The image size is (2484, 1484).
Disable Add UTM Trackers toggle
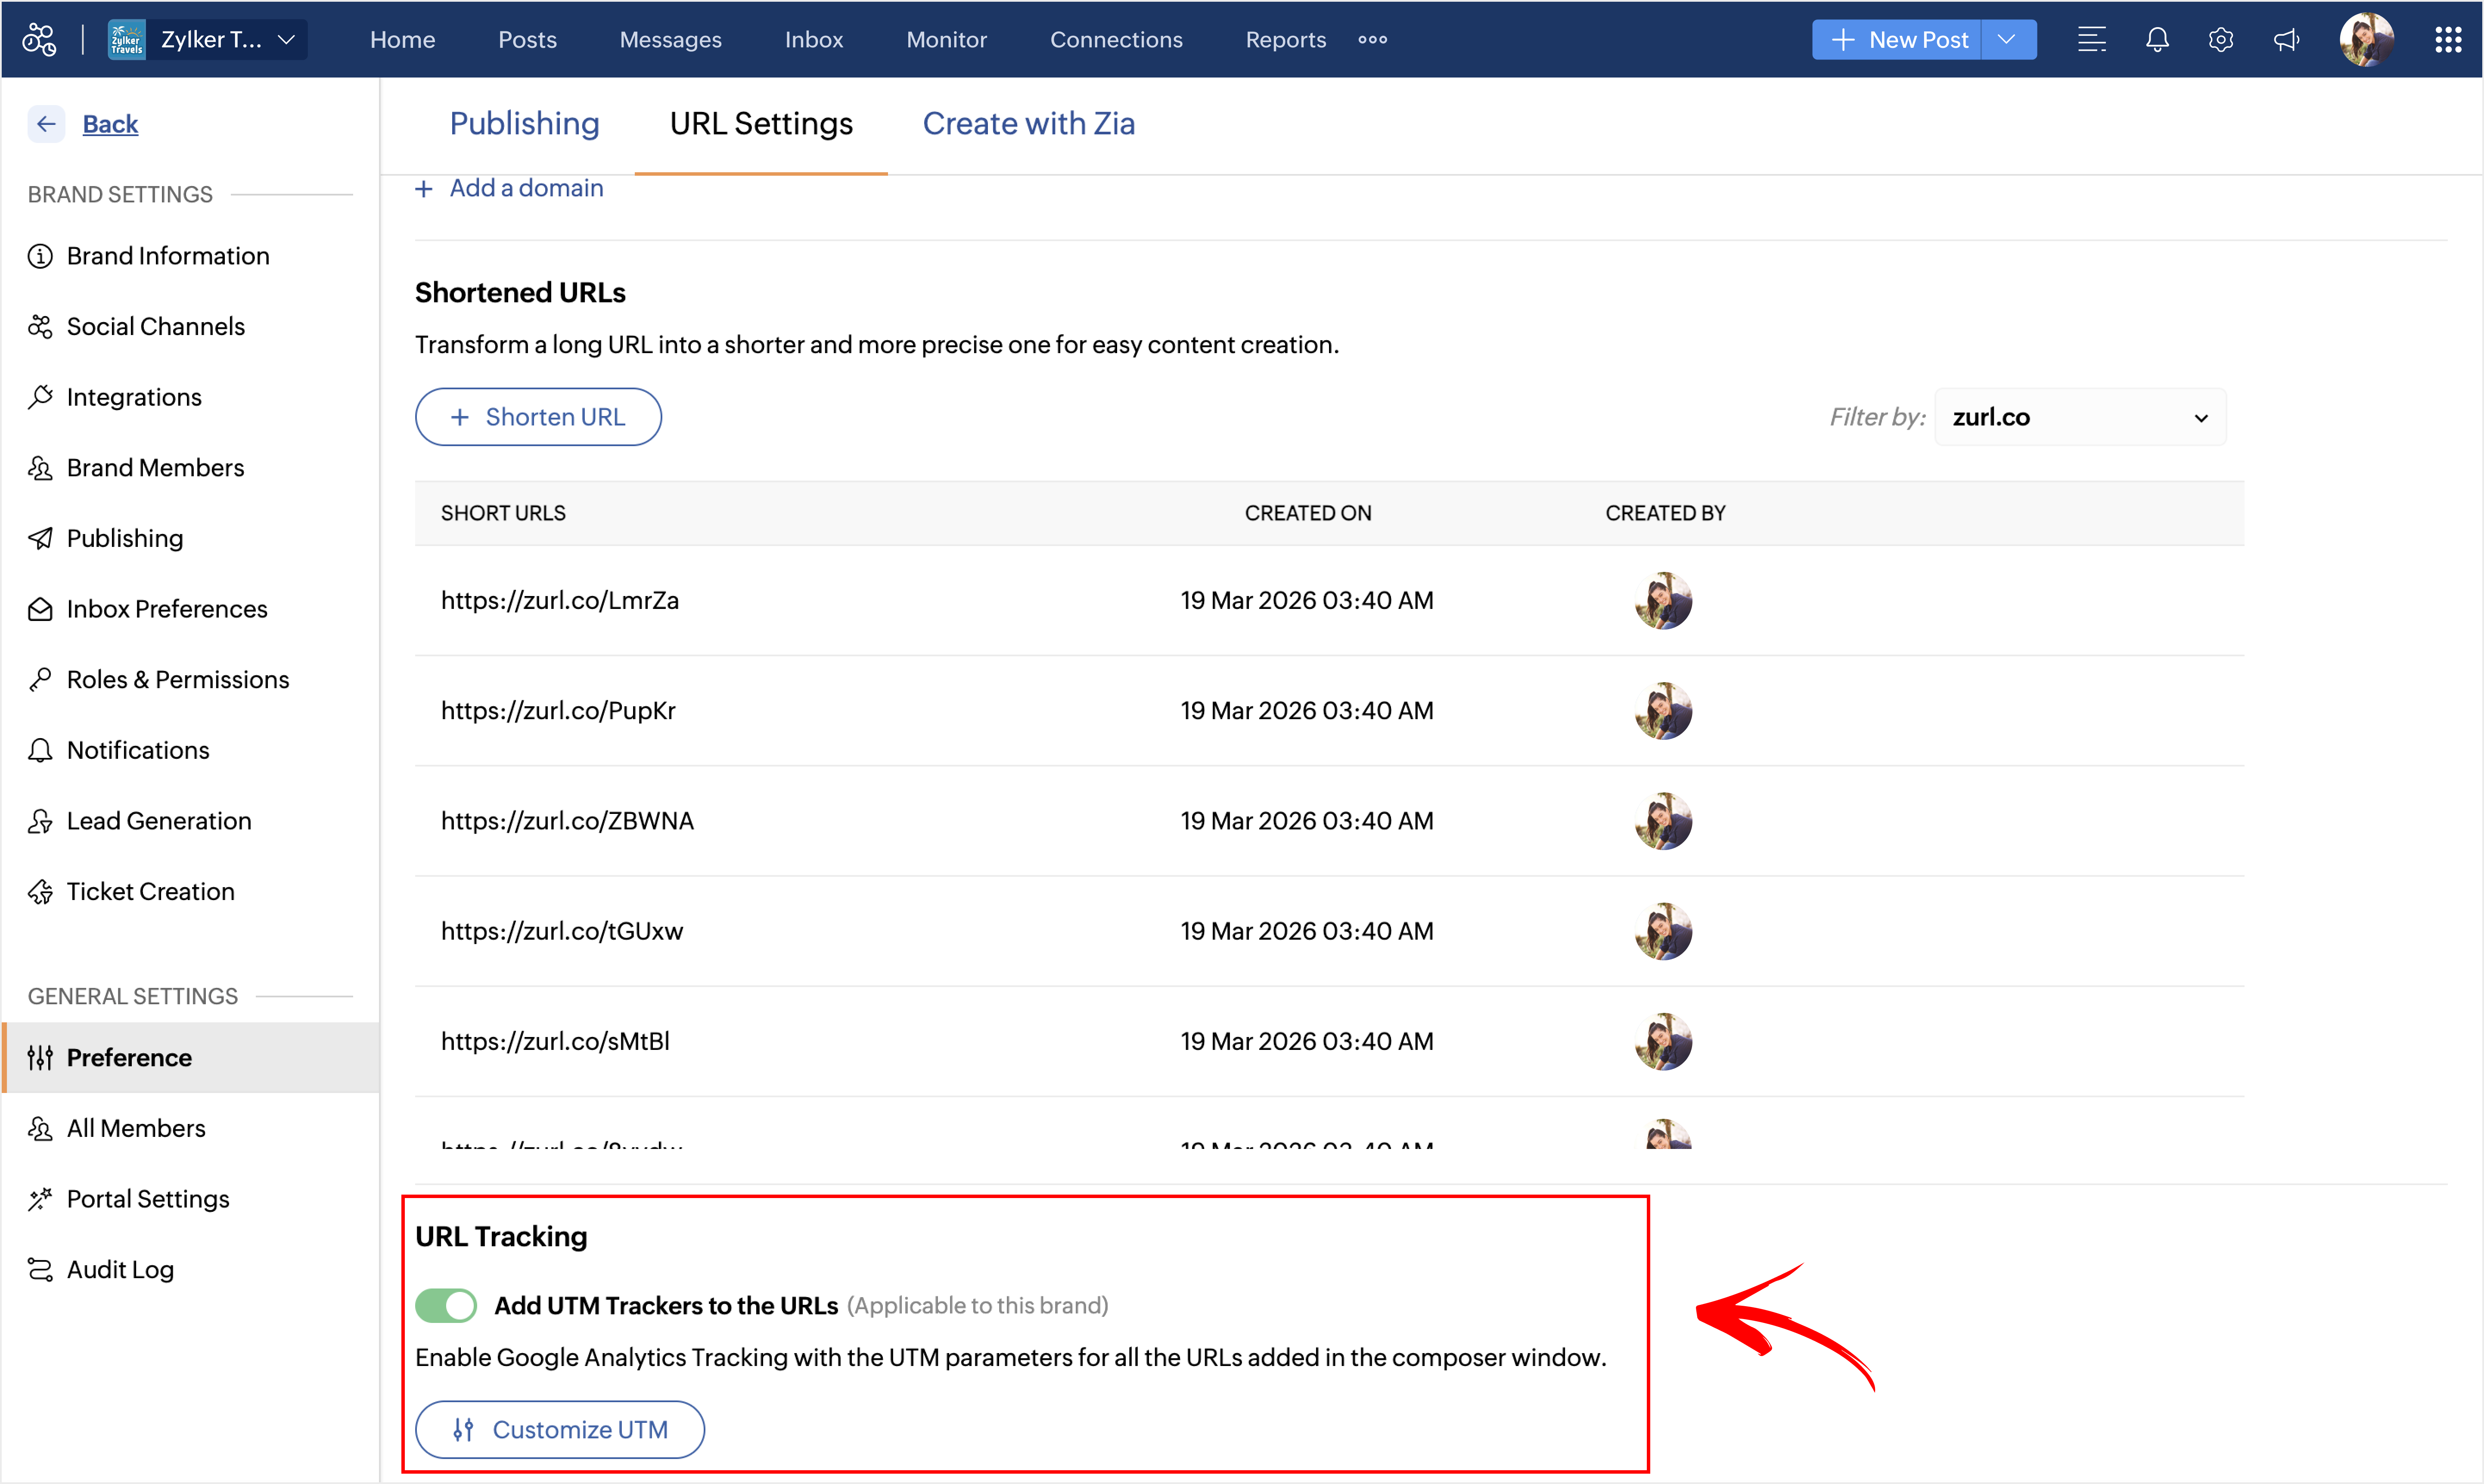coord(446,1305)
